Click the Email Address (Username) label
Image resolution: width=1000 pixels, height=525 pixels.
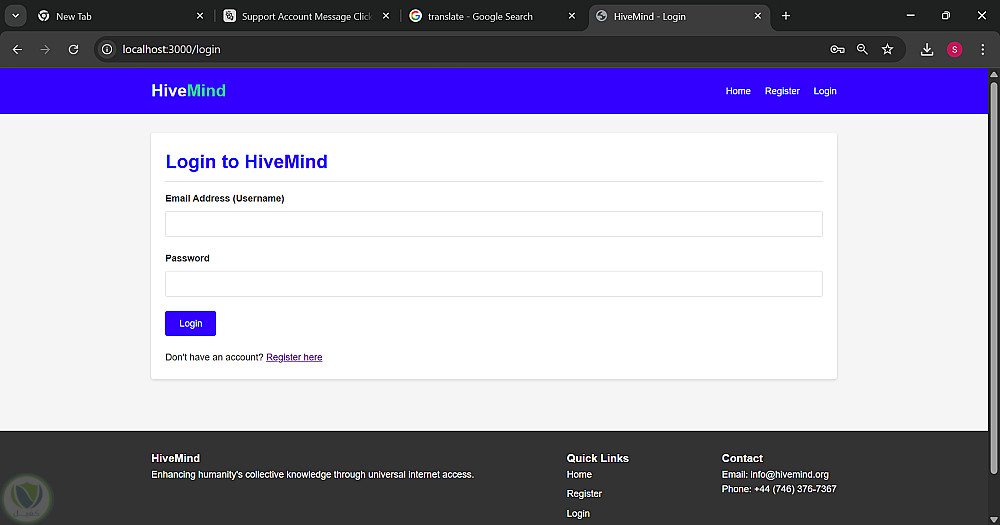[224, 198]
